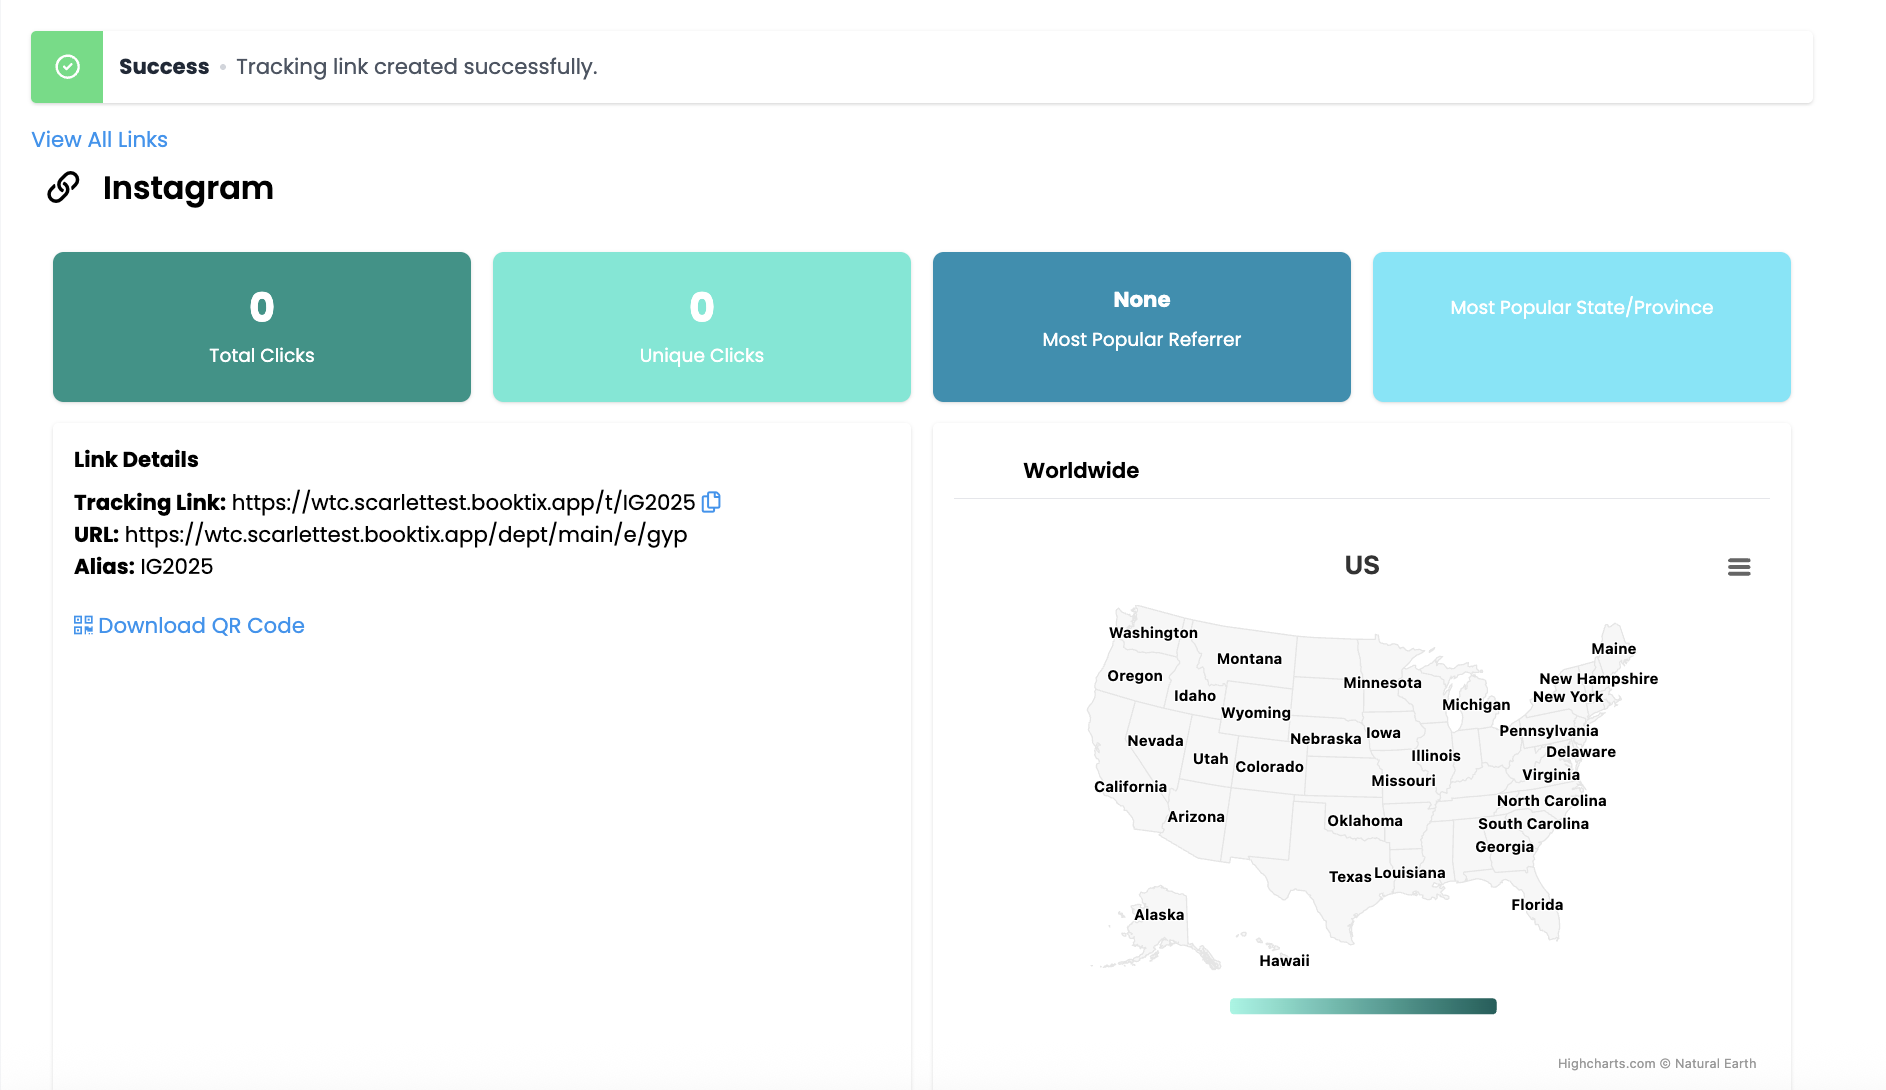The image size is (1886, 1090).
Task: Click the Most Popular State/Province card
Action: pyautogui.click(x=1582, y=327)
